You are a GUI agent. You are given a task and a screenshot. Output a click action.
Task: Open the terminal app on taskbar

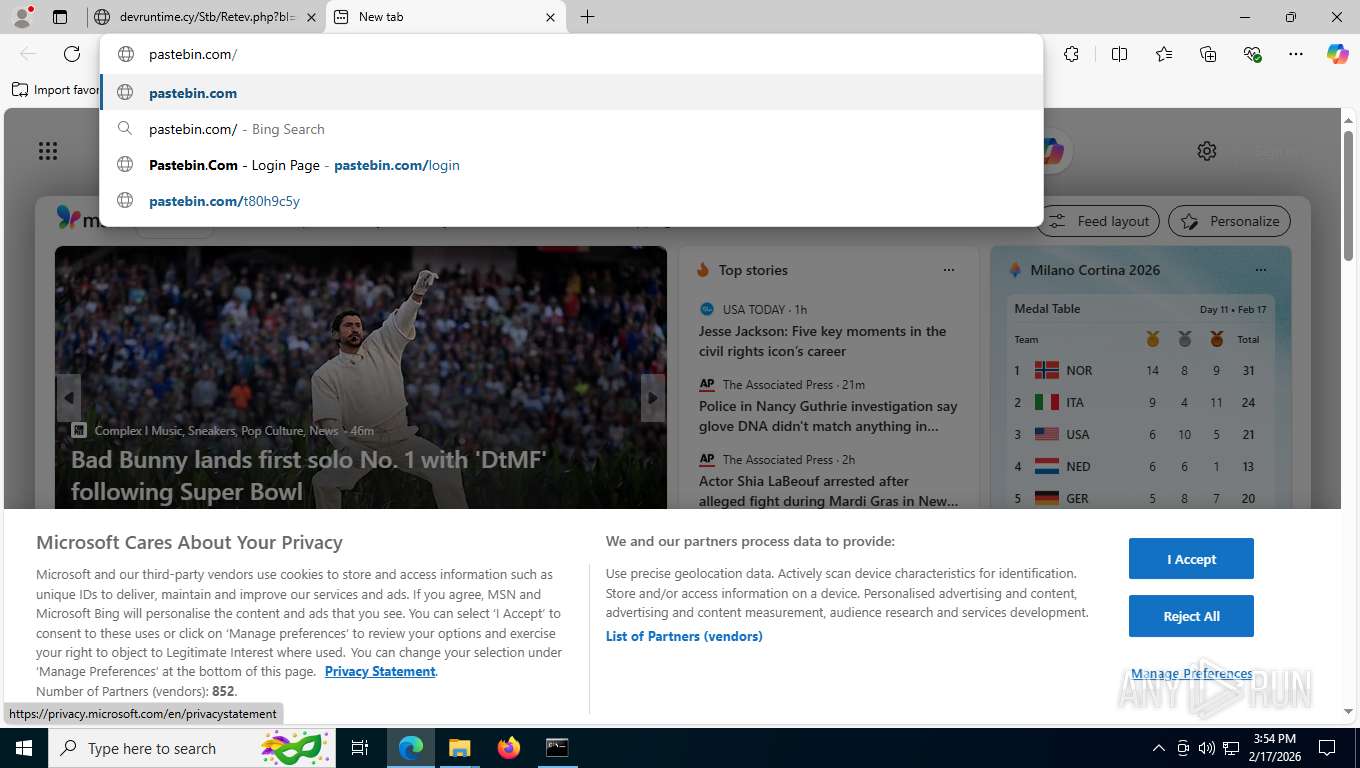pos(557,748)
